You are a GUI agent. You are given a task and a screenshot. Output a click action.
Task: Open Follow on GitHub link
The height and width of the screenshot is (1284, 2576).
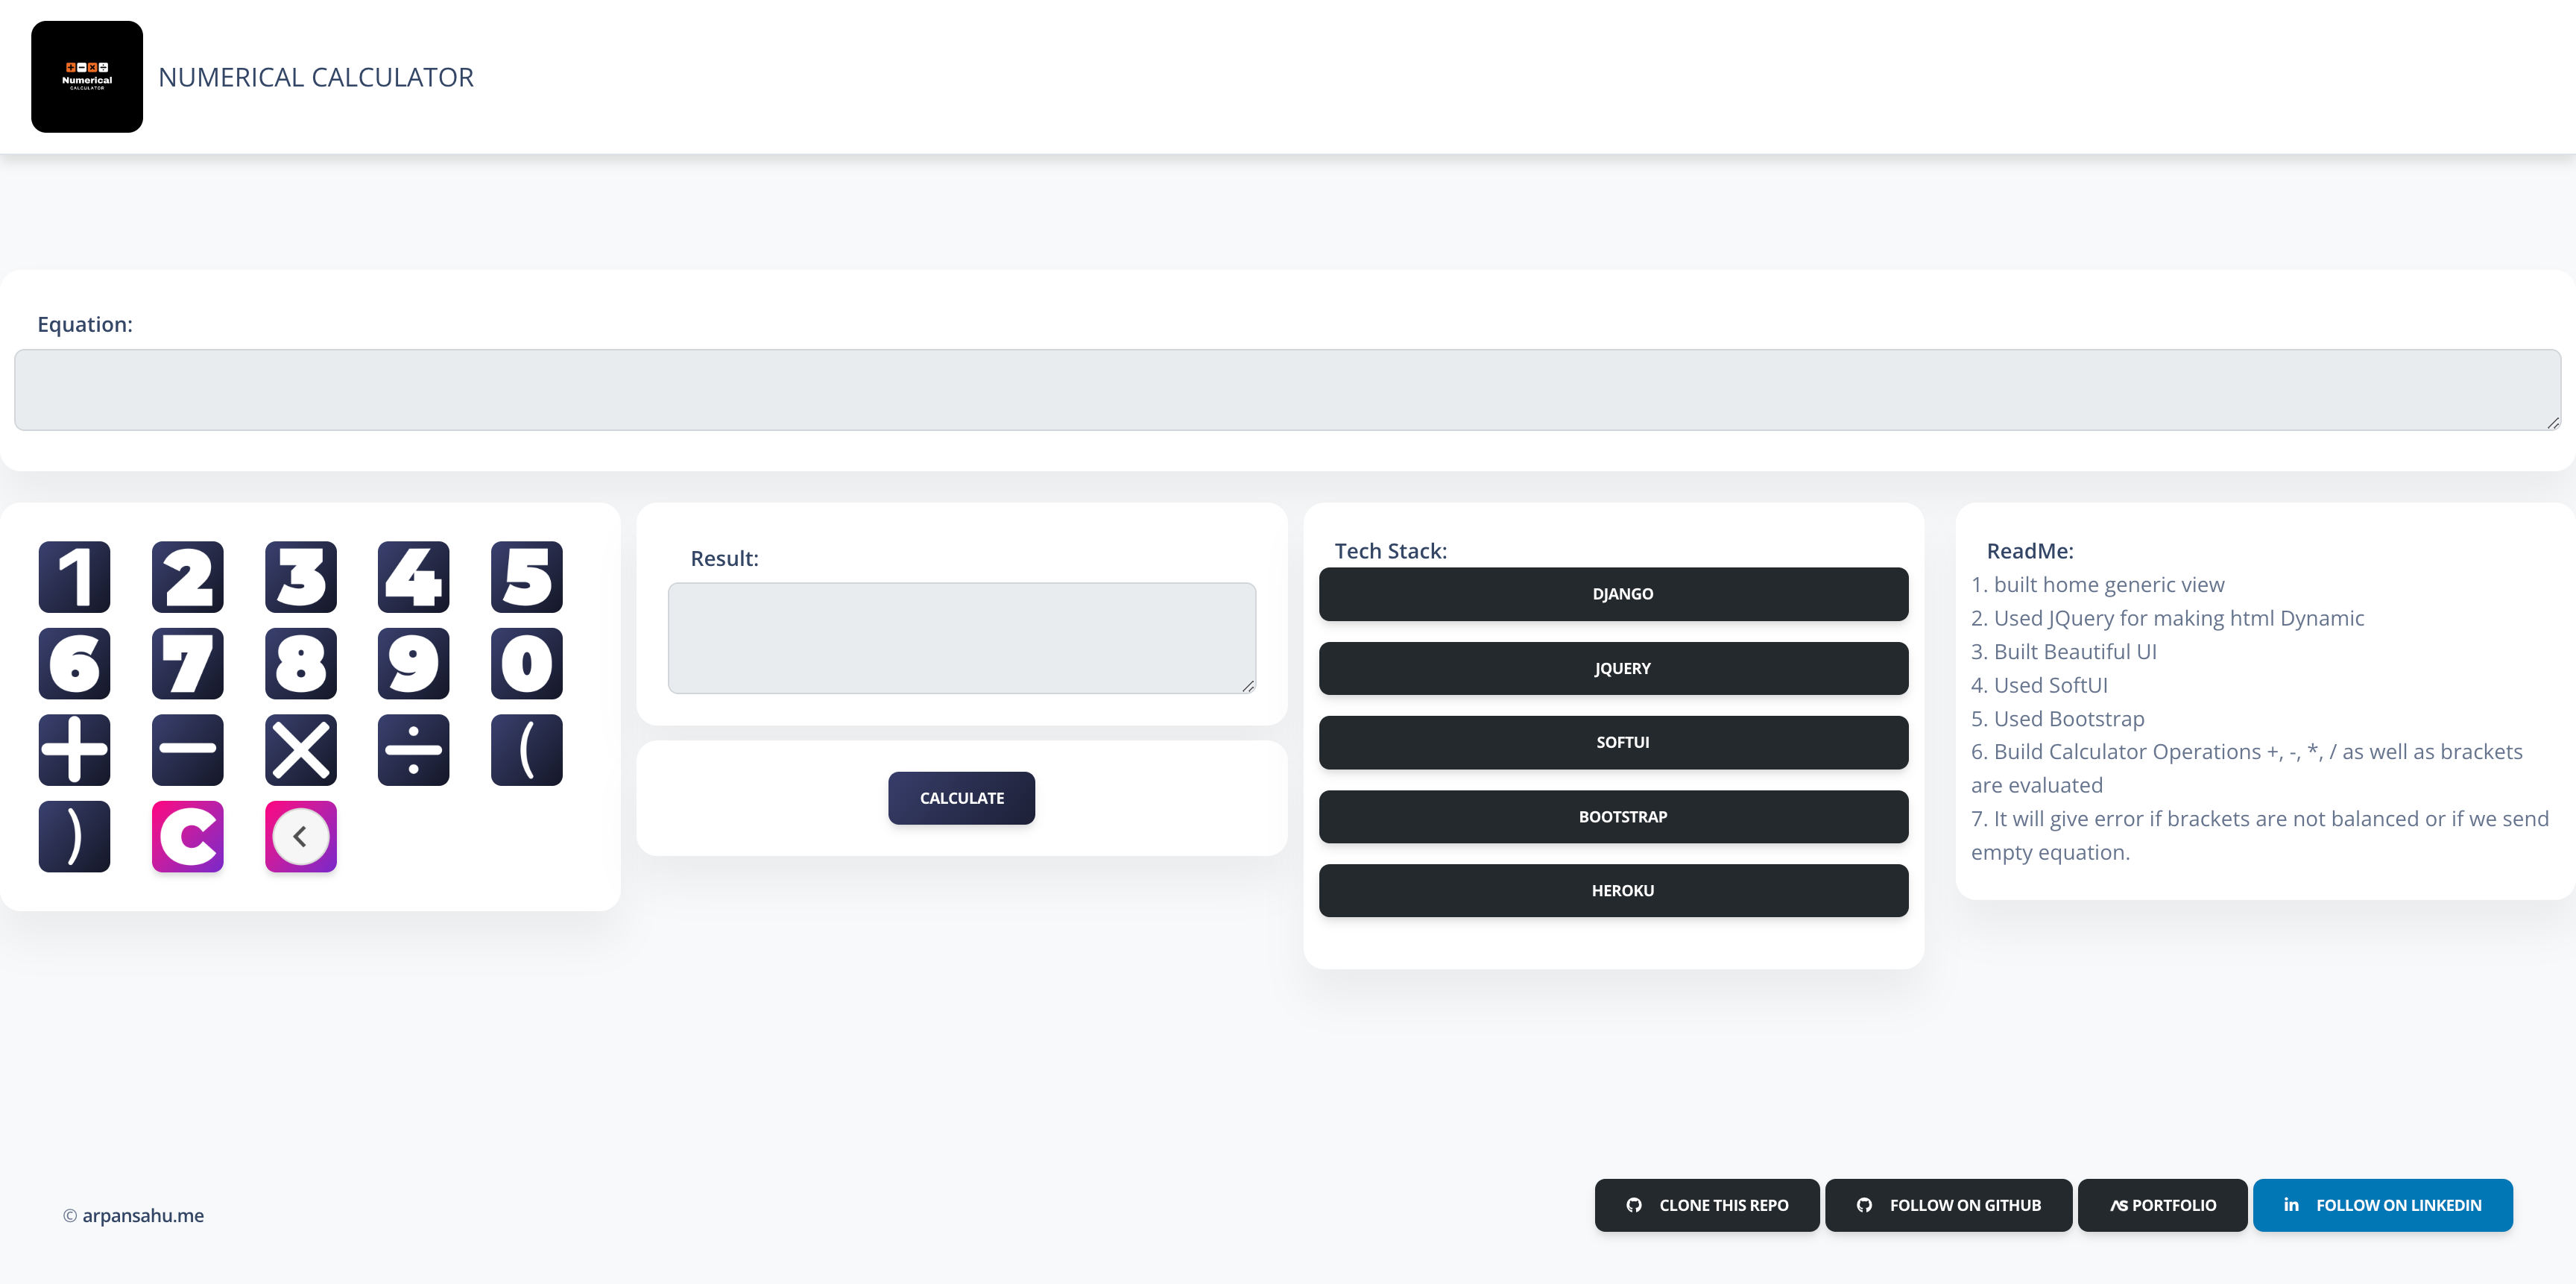1948,1205
